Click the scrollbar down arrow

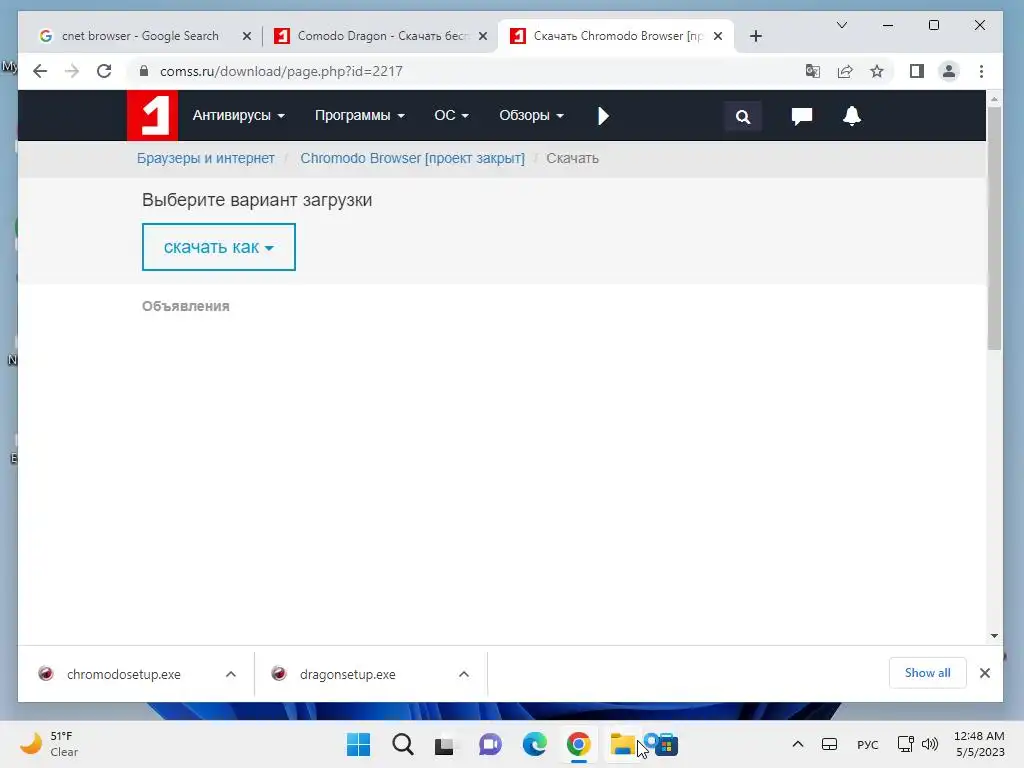point(994,635)
